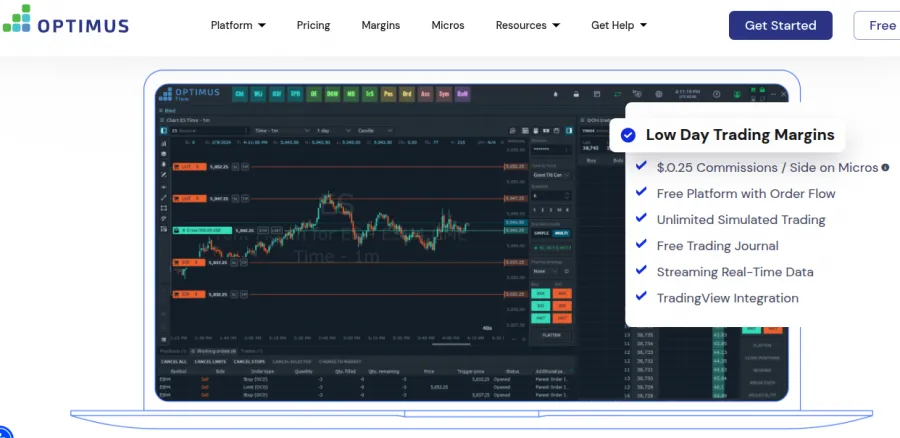The image size is (900, 438).
Task: Click the notification bell icon in the platform
Action: coord(555,94)
